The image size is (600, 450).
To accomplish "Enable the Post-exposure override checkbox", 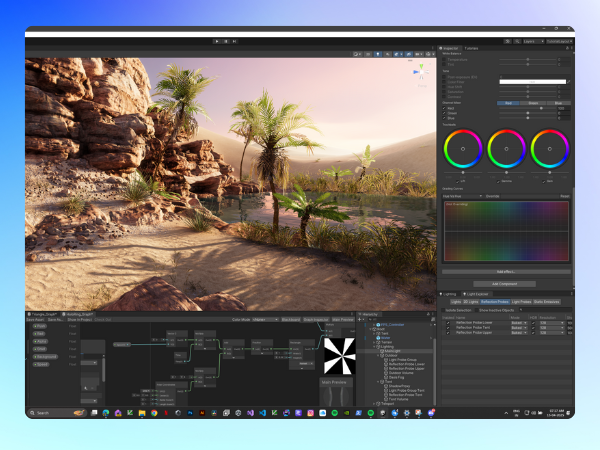I will pos(444,77).
